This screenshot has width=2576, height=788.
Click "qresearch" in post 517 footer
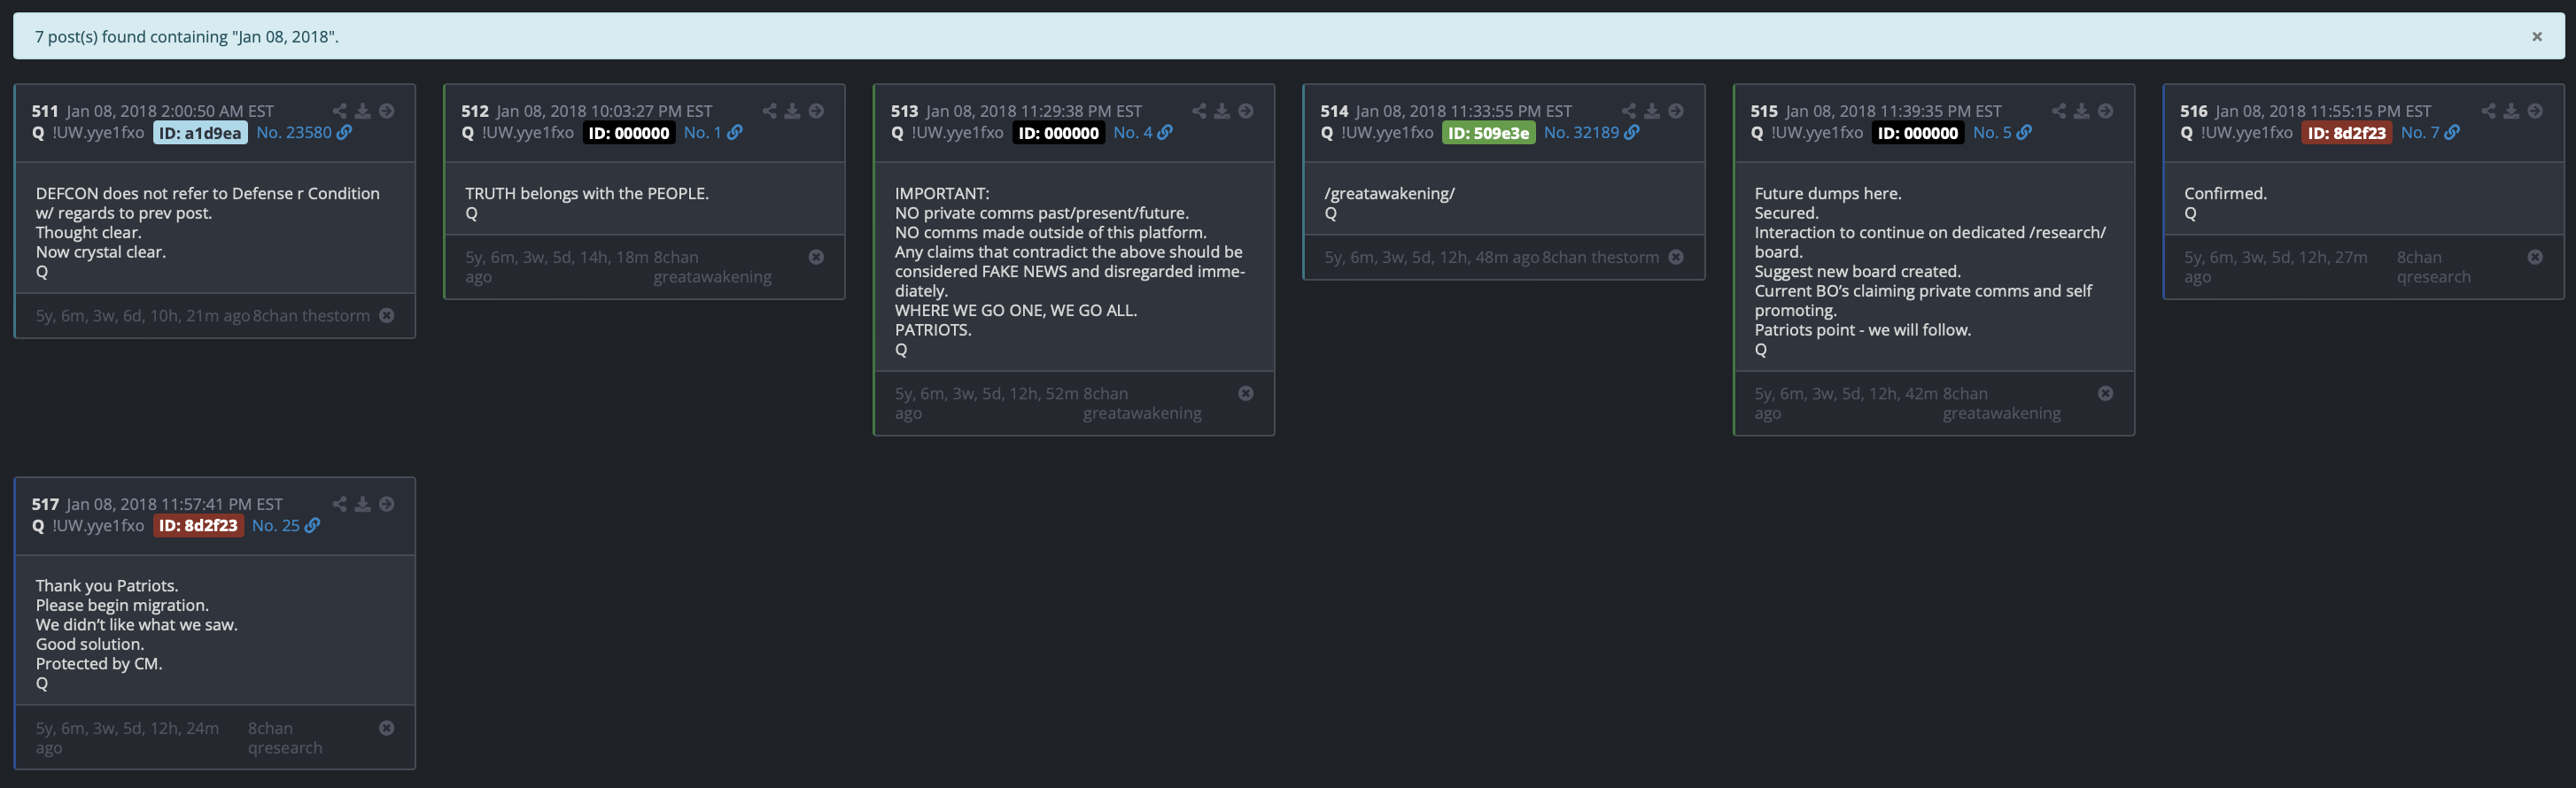[285, 748]
